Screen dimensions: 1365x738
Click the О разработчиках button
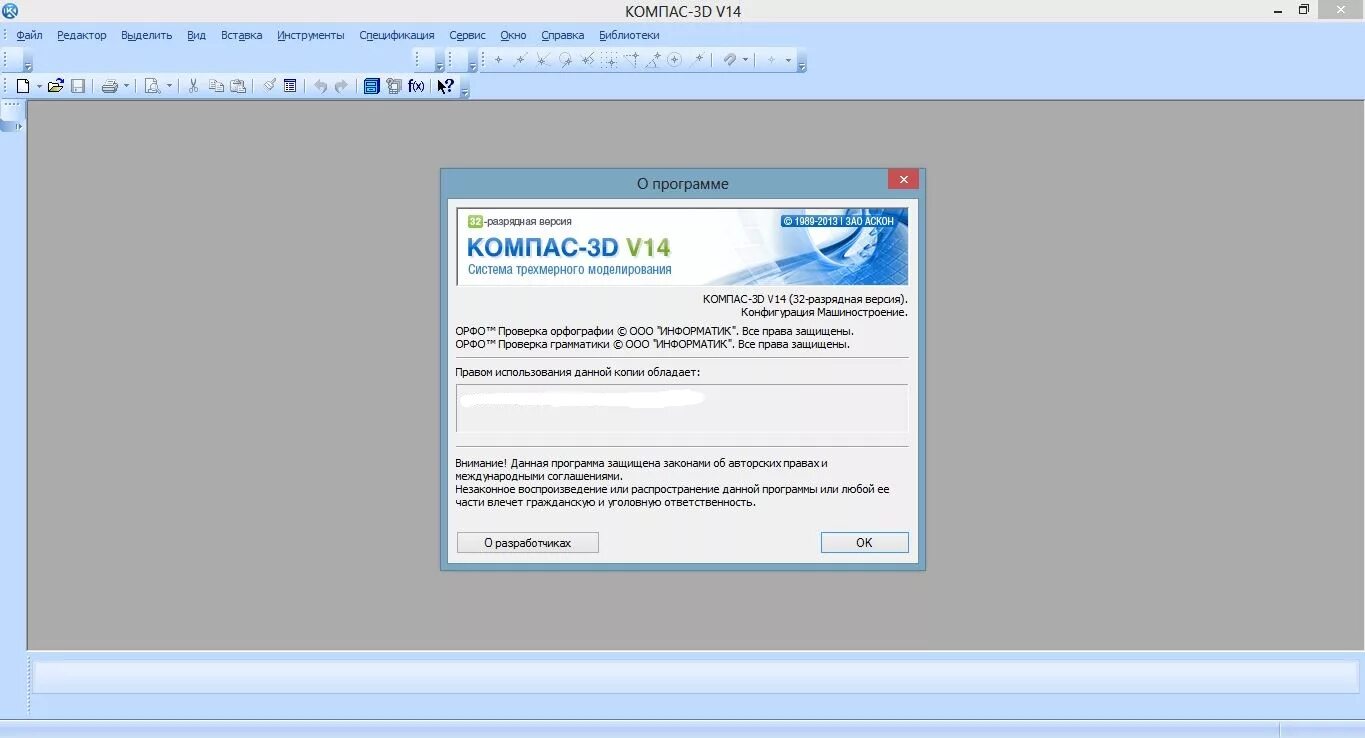(528, 542)
